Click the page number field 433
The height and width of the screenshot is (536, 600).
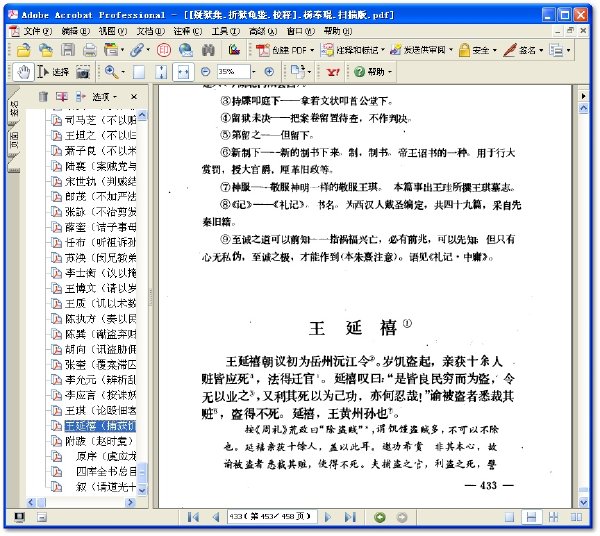point(271,517)
